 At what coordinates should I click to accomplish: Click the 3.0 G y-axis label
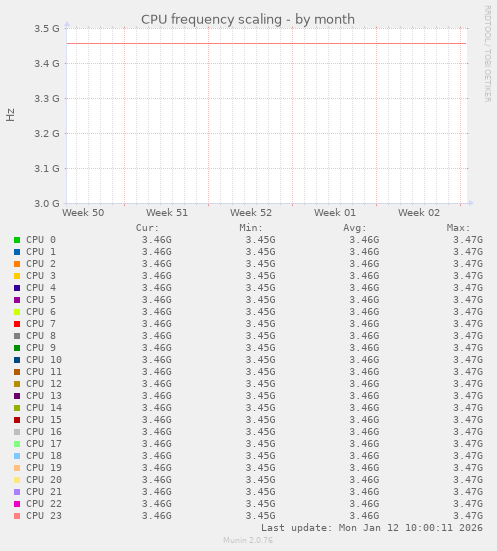coord(47,203)
